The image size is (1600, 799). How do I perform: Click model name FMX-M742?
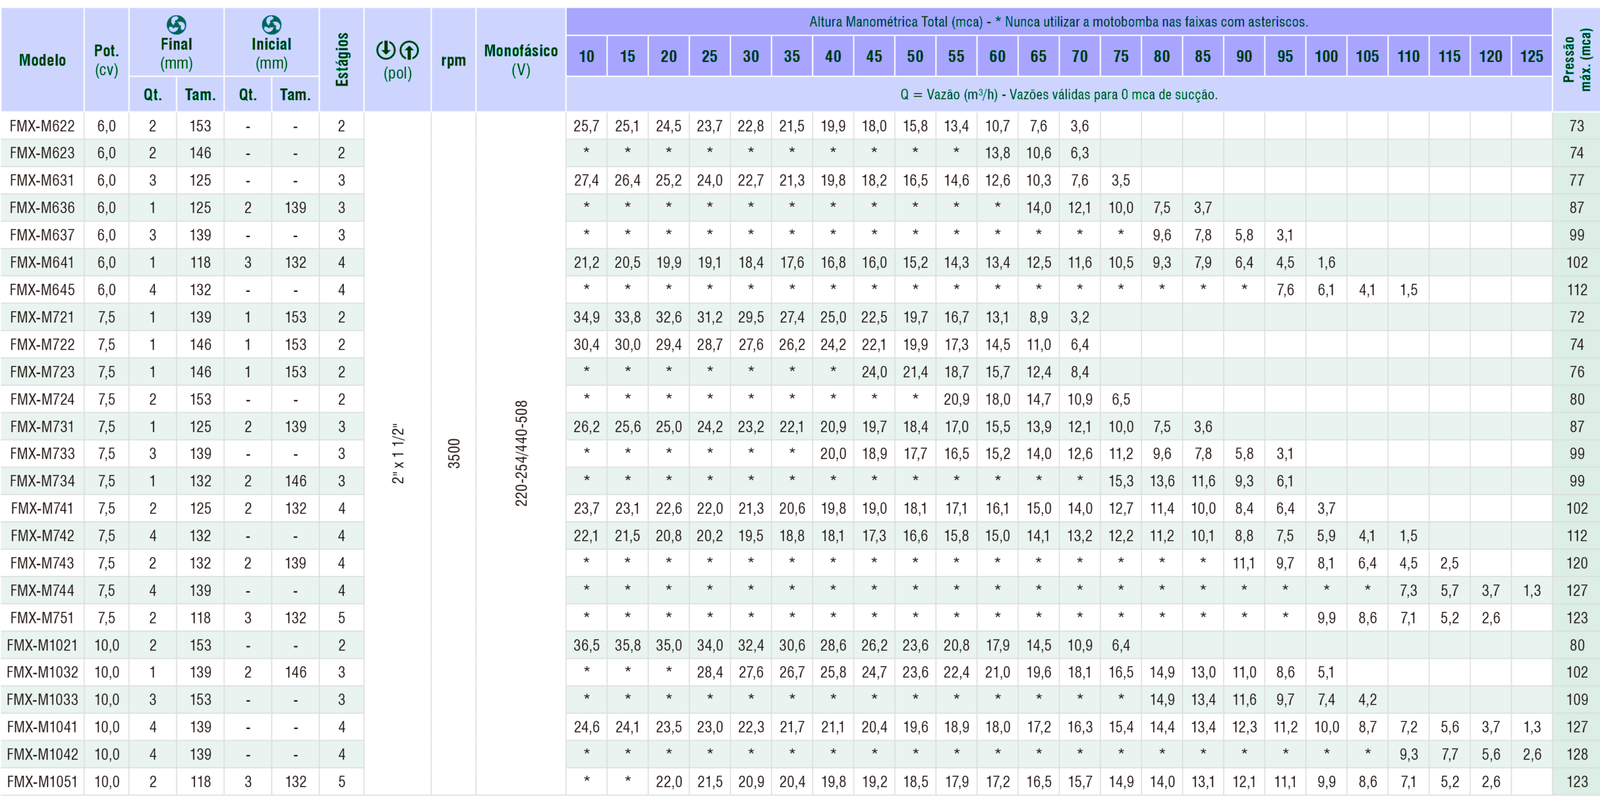tap(42, 536)
